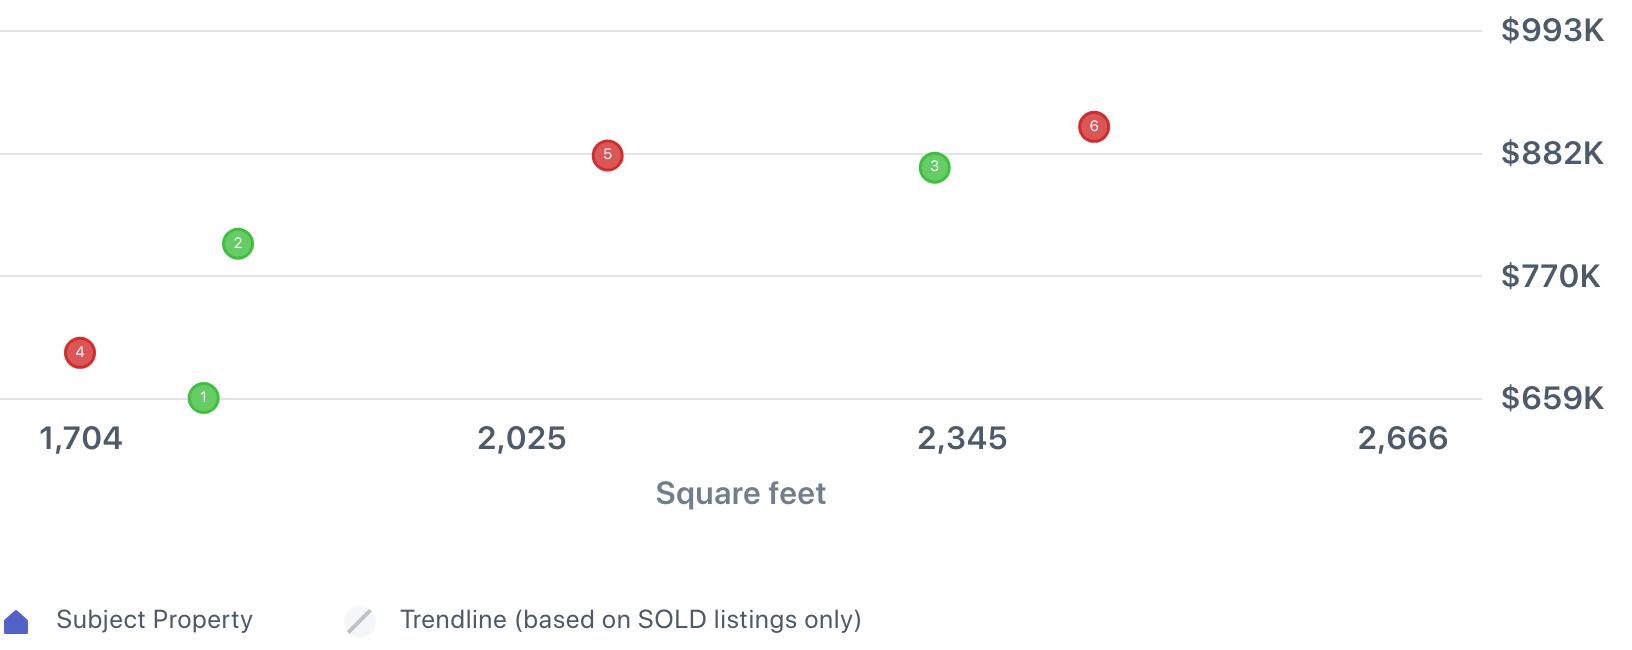Select green listing marker number 2
The image size is (1632, 650).
tap(237, 243)
